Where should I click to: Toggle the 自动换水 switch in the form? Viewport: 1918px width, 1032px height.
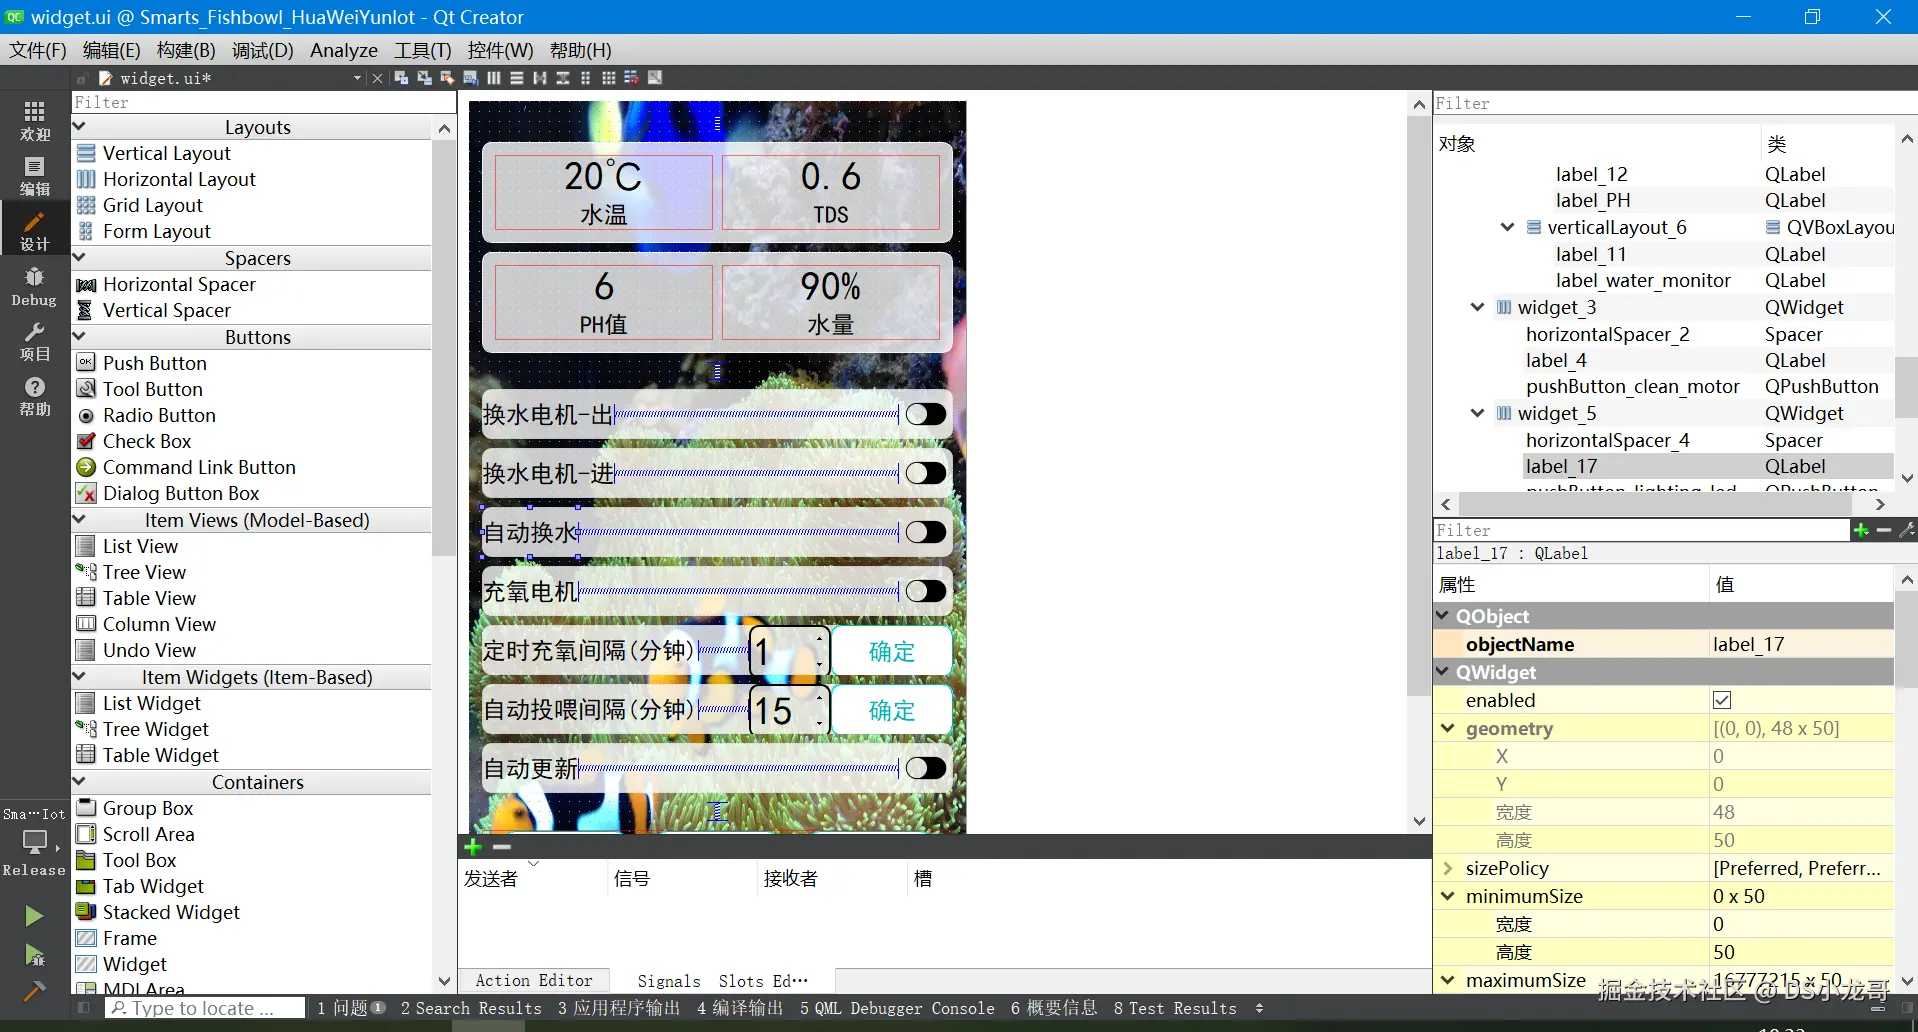[x=924, y=531]
